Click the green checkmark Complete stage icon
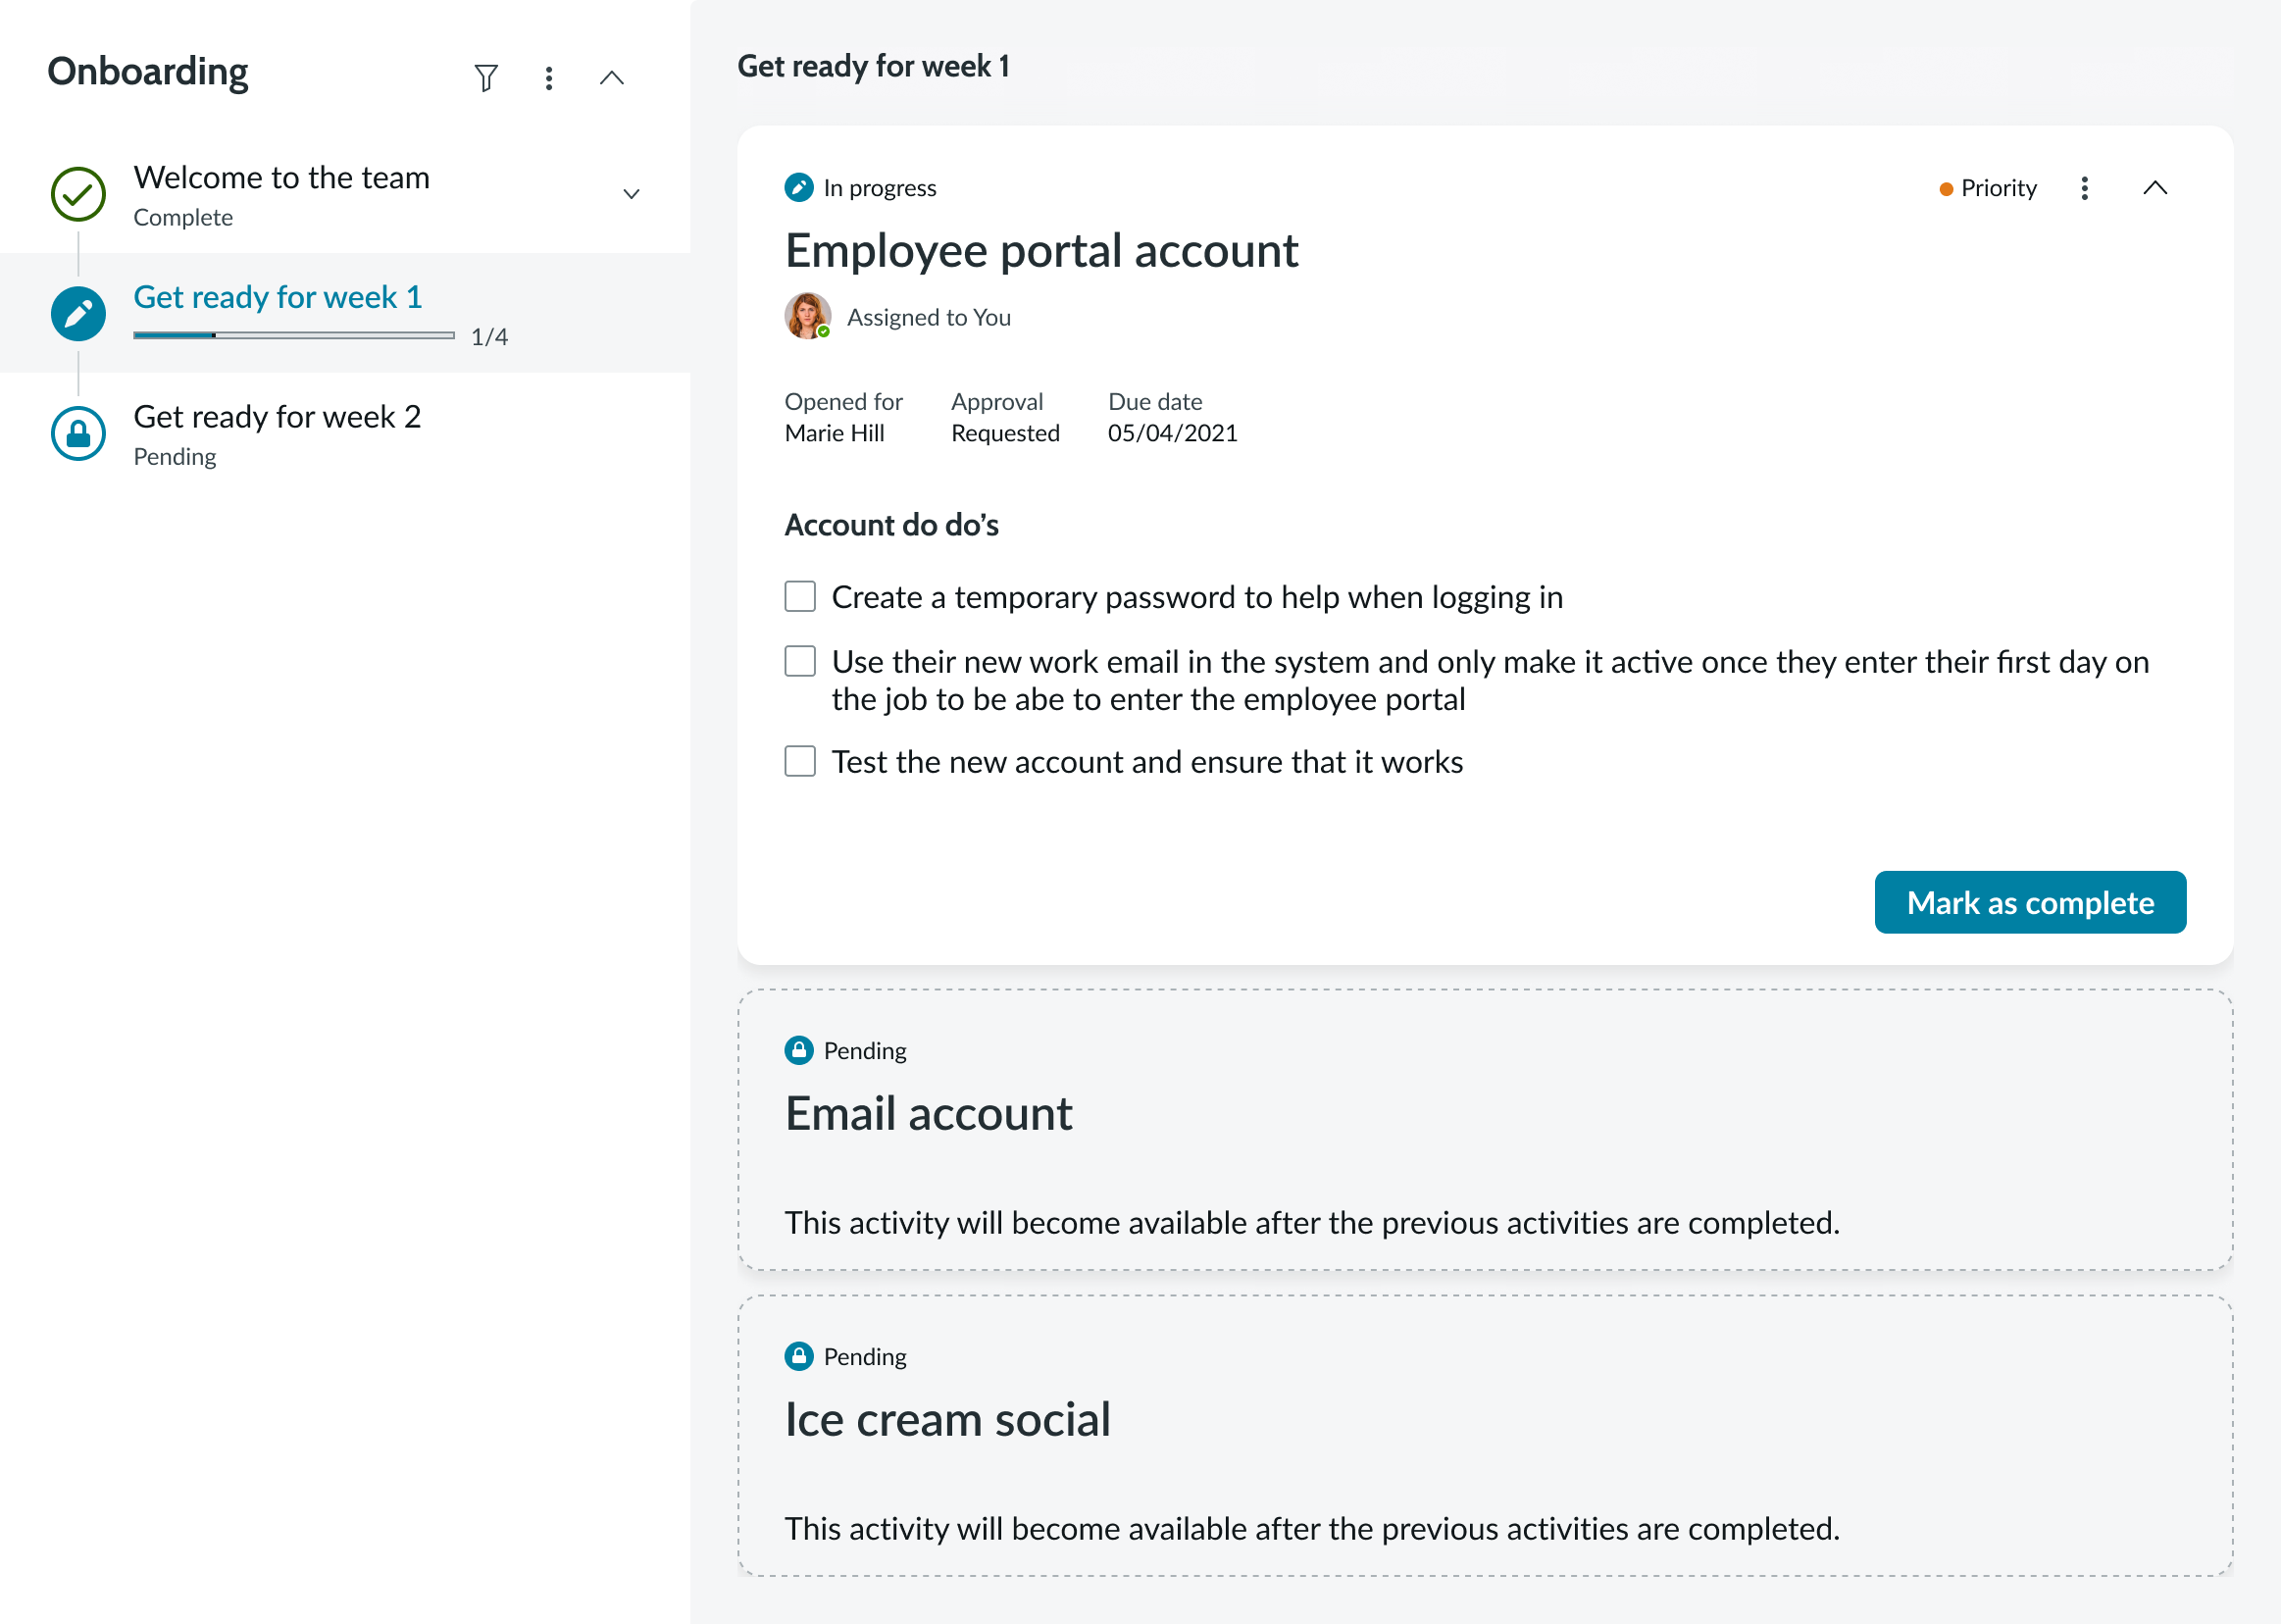2281x1624 pixels. (x=78, y=194)
